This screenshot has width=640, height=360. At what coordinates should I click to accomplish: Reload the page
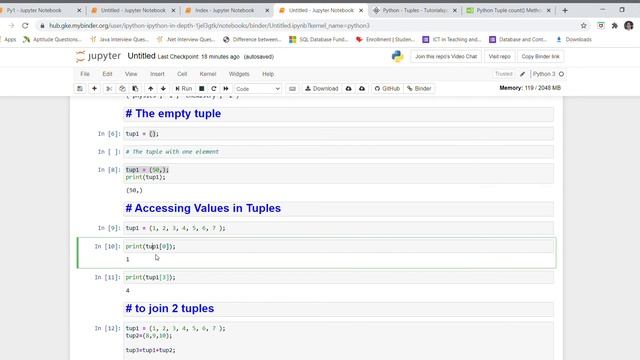(25, 26)
